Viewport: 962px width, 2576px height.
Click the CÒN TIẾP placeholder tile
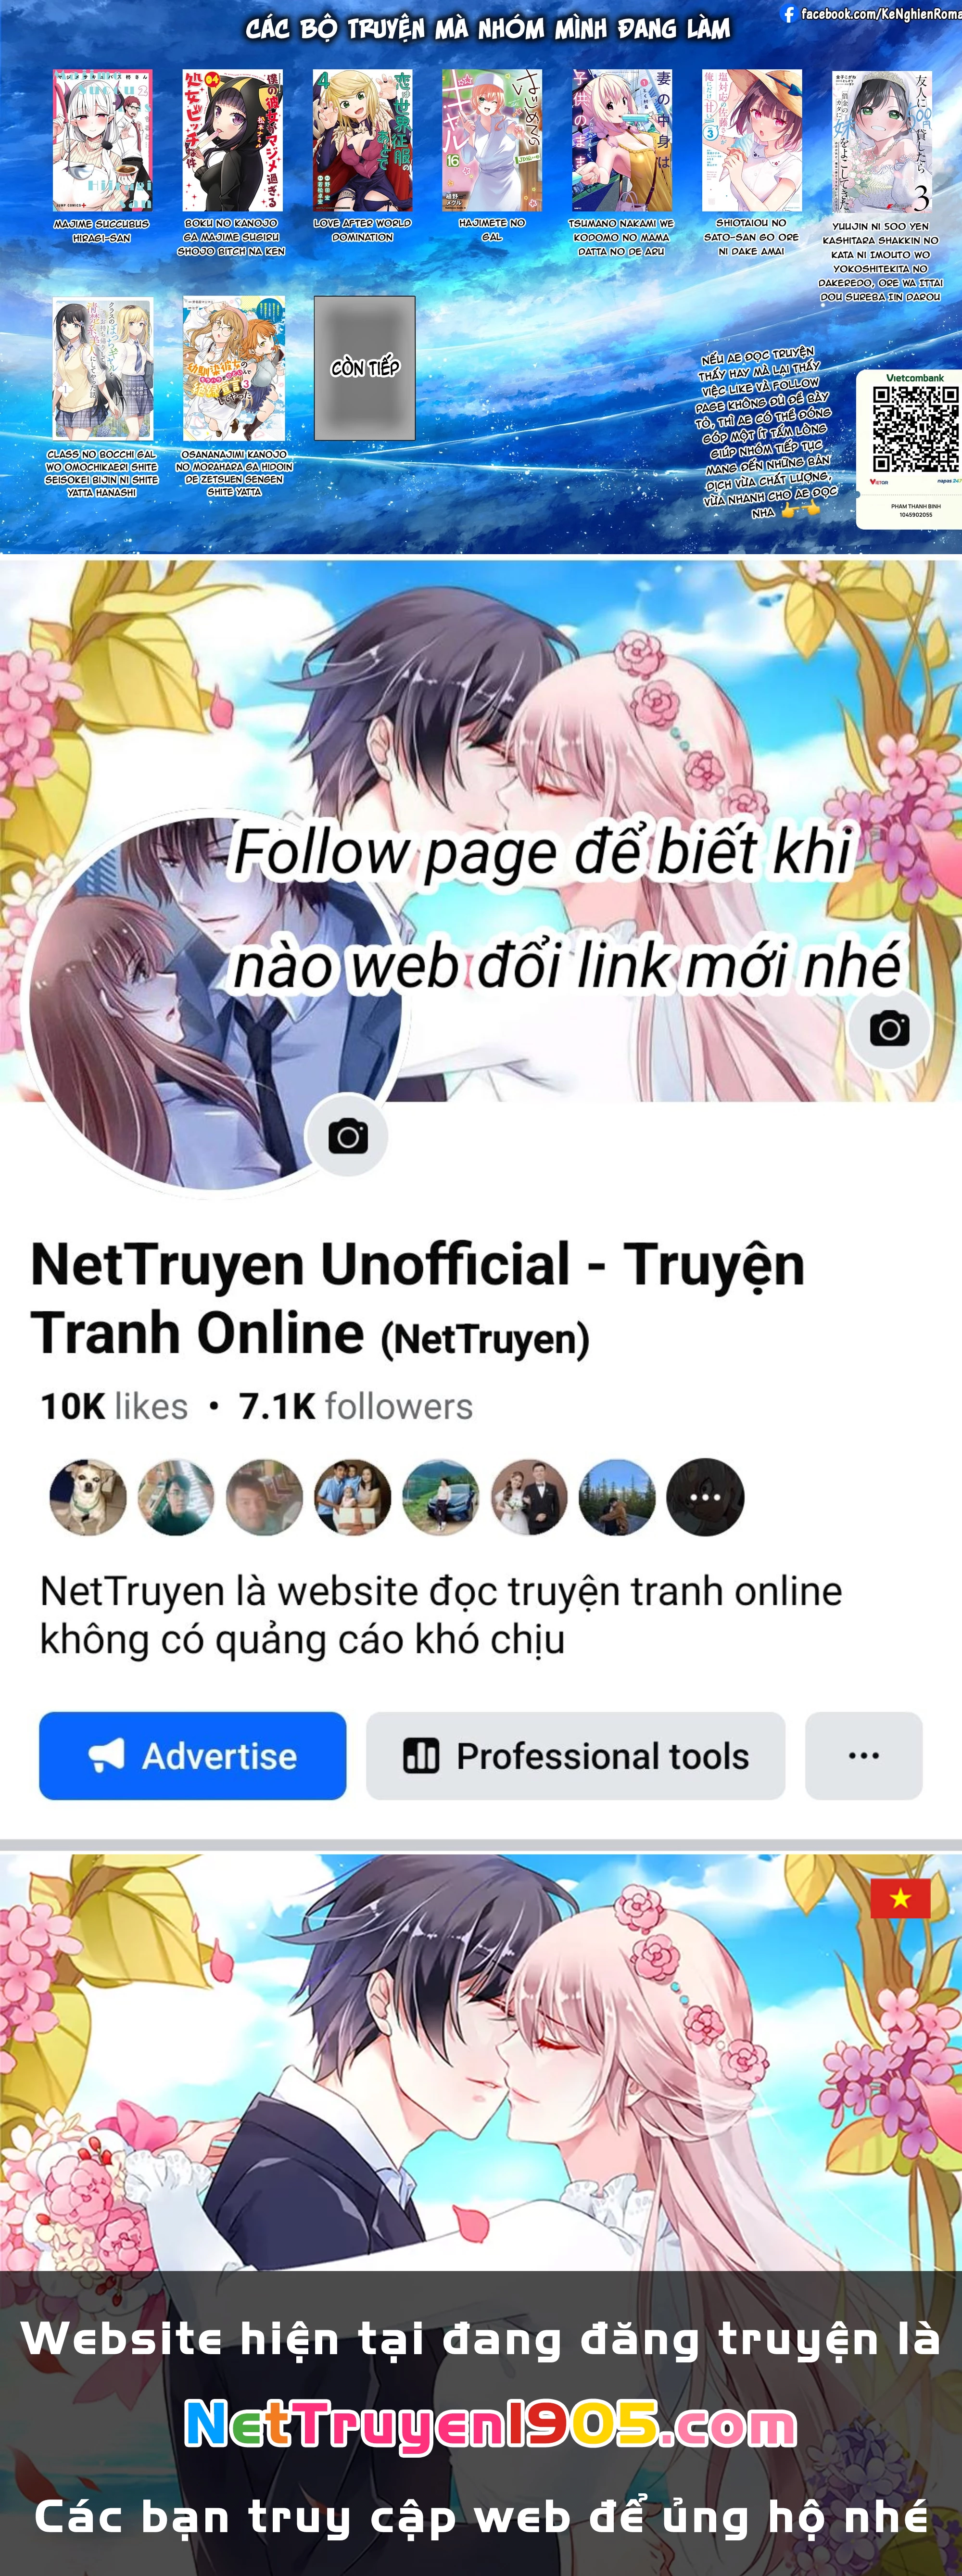(365, 368)
